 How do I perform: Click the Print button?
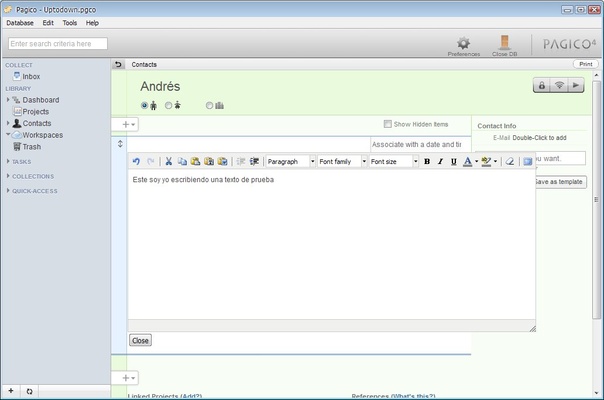(x=586, y=64)
